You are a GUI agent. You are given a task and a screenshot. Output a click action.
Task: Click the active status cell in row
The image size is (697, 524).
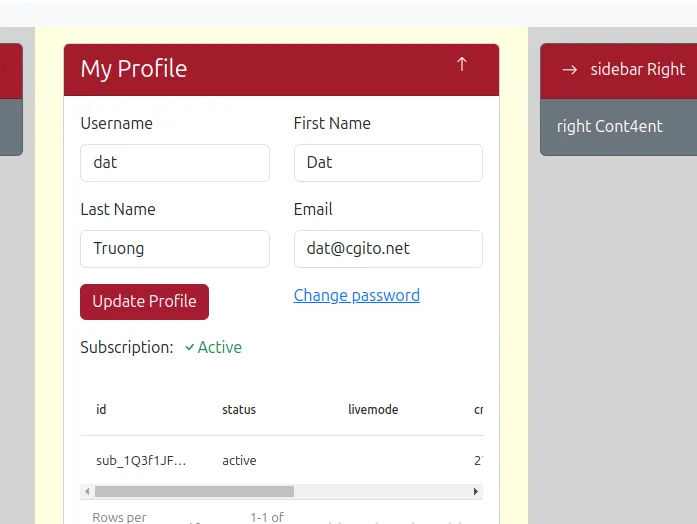click(239, 461)
